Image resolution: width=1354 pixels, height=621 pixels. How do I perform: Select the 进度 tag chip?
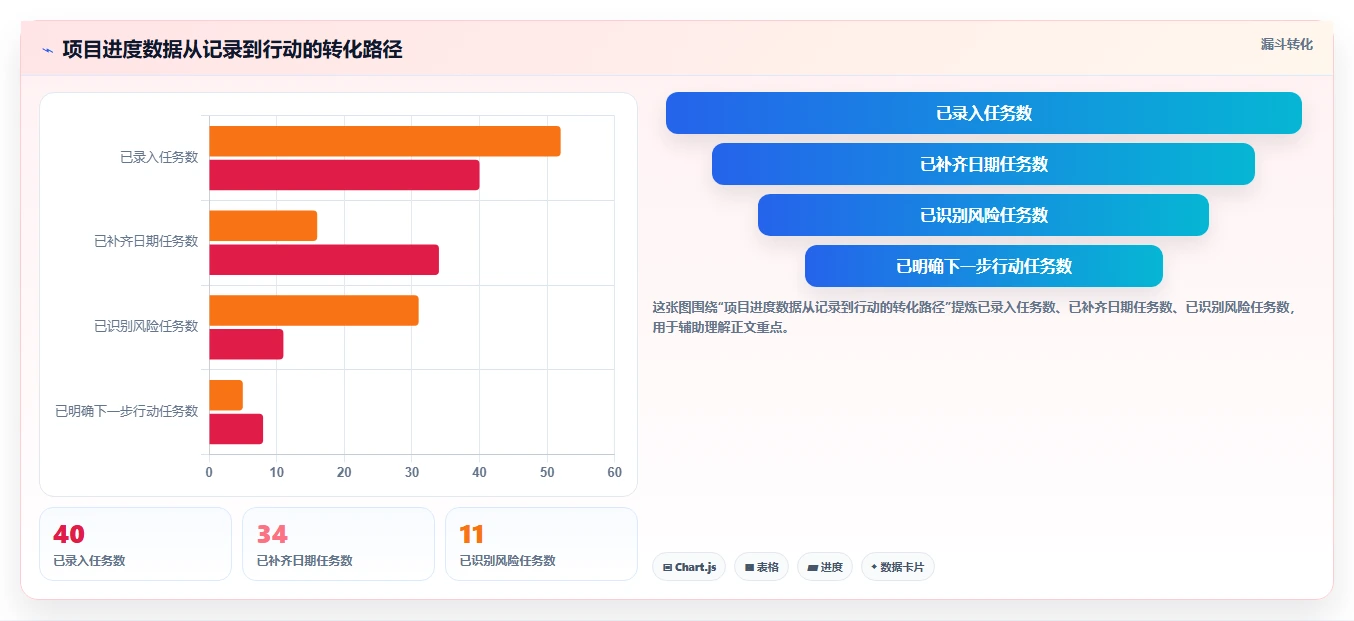pyautogui.click(x=825, y=567)
